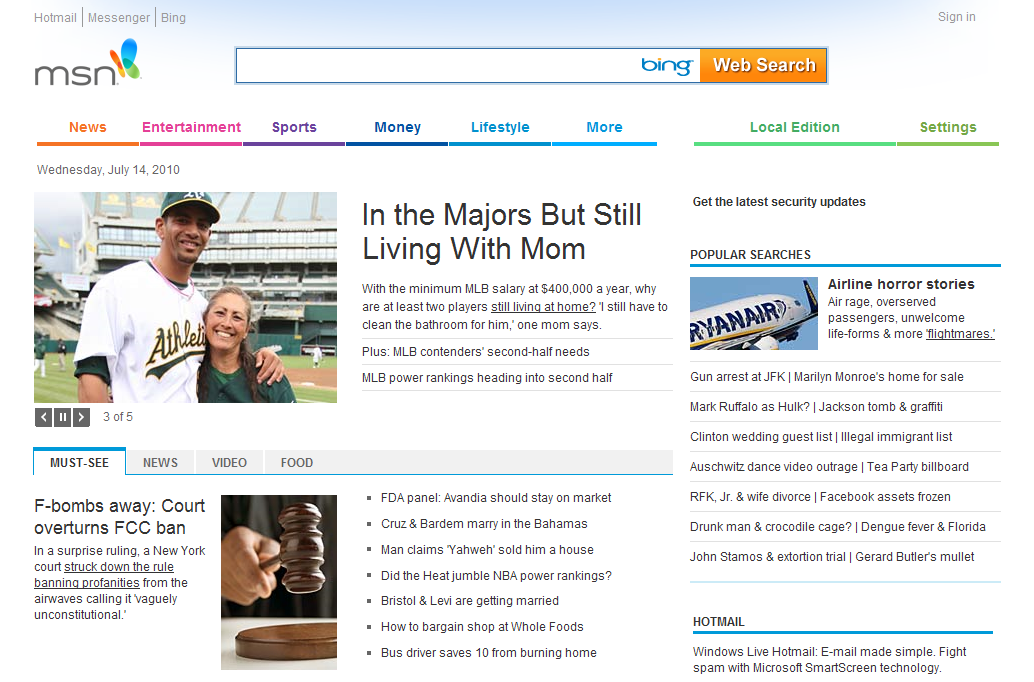Open the Local Edition menu
Screen dimensions: 1034x682
[794, 127]
